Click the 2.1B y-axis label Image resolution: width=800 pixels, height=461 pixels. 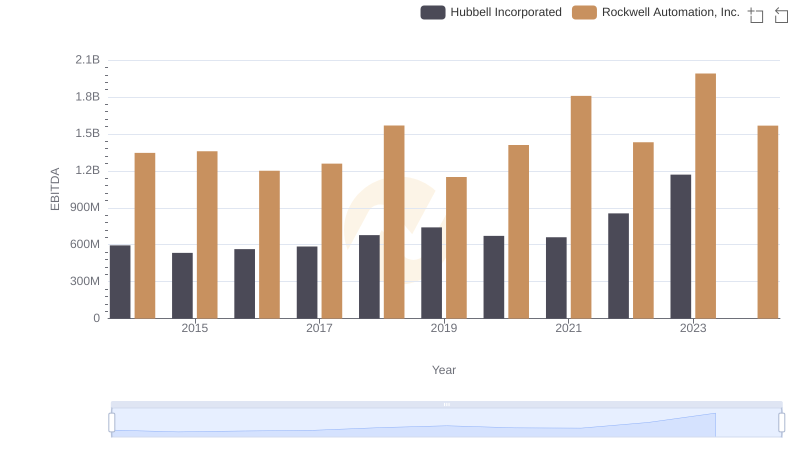(x=87, y=60)
